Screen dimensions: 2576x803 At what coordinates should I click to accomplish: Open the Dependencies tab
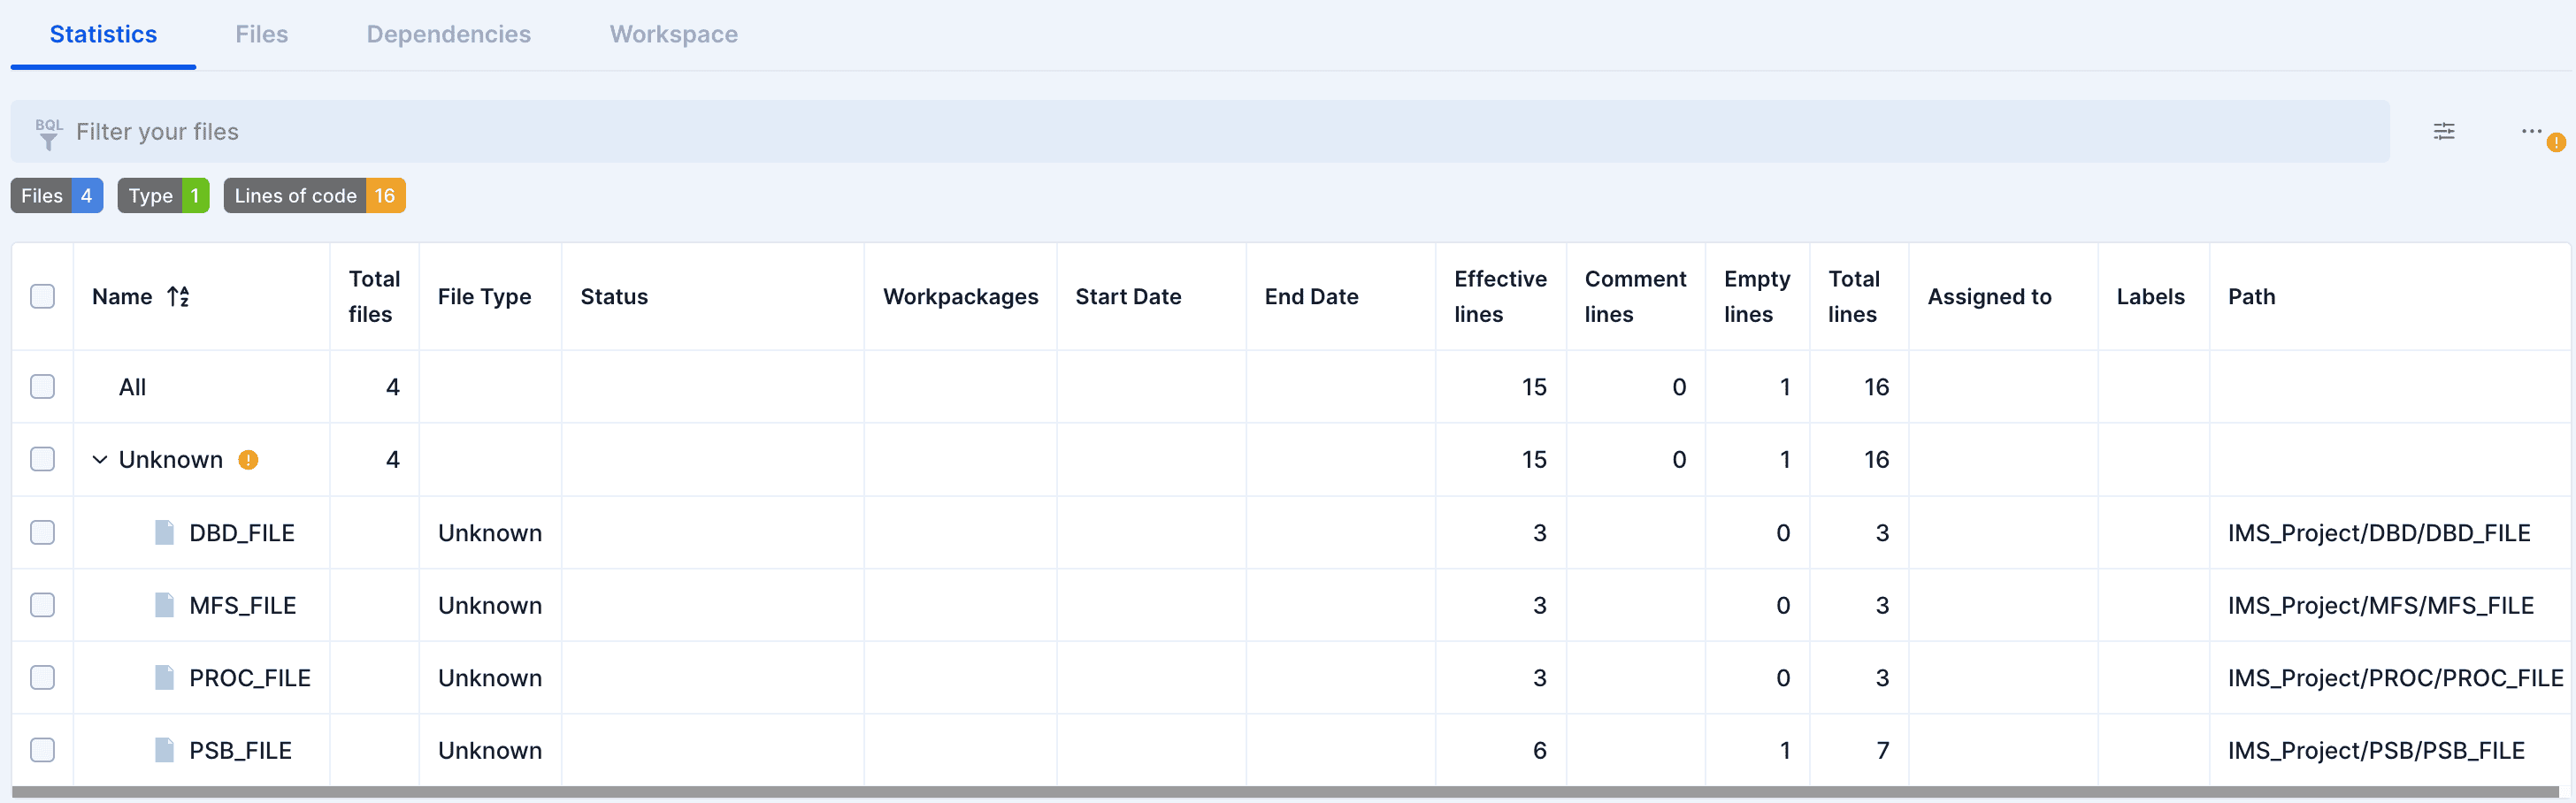click(x=448, y=34)
